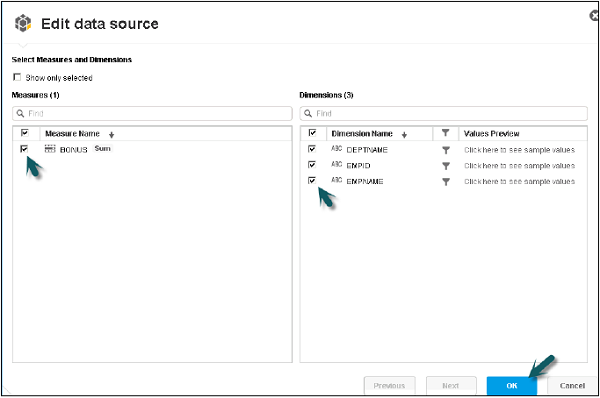
Task: Sort by Measure Name arrow
Action: [x=111, y=135]
